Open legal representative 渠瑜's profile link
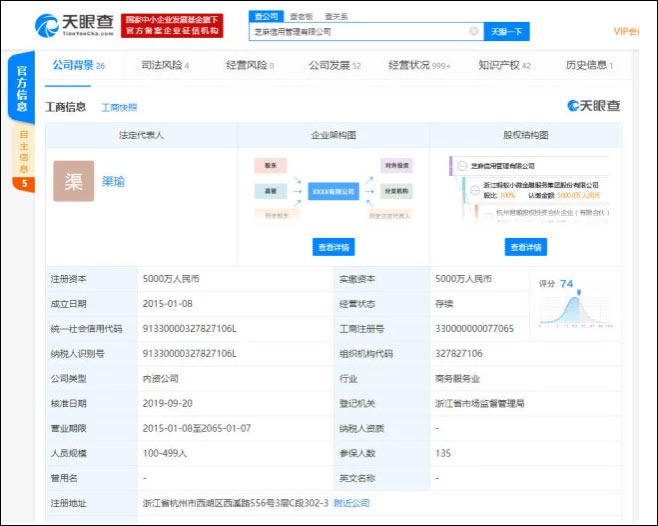Viewport: 658px width, 526px height. tap(113, 181)
